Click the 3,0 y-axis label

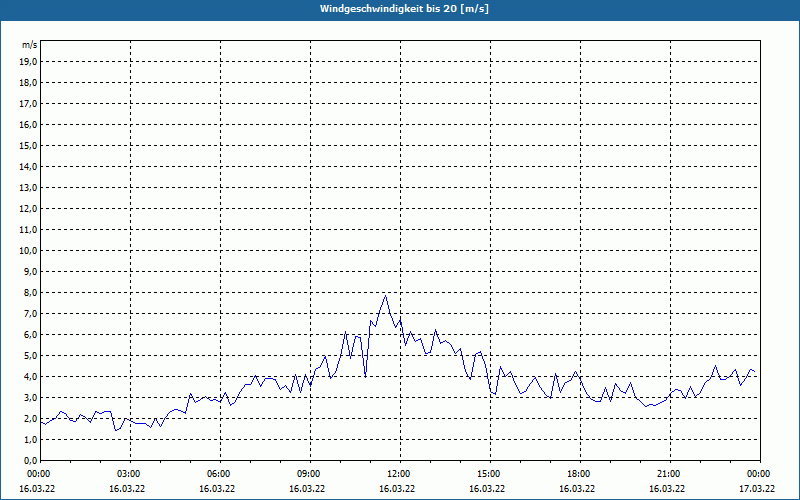coord(30,397)
